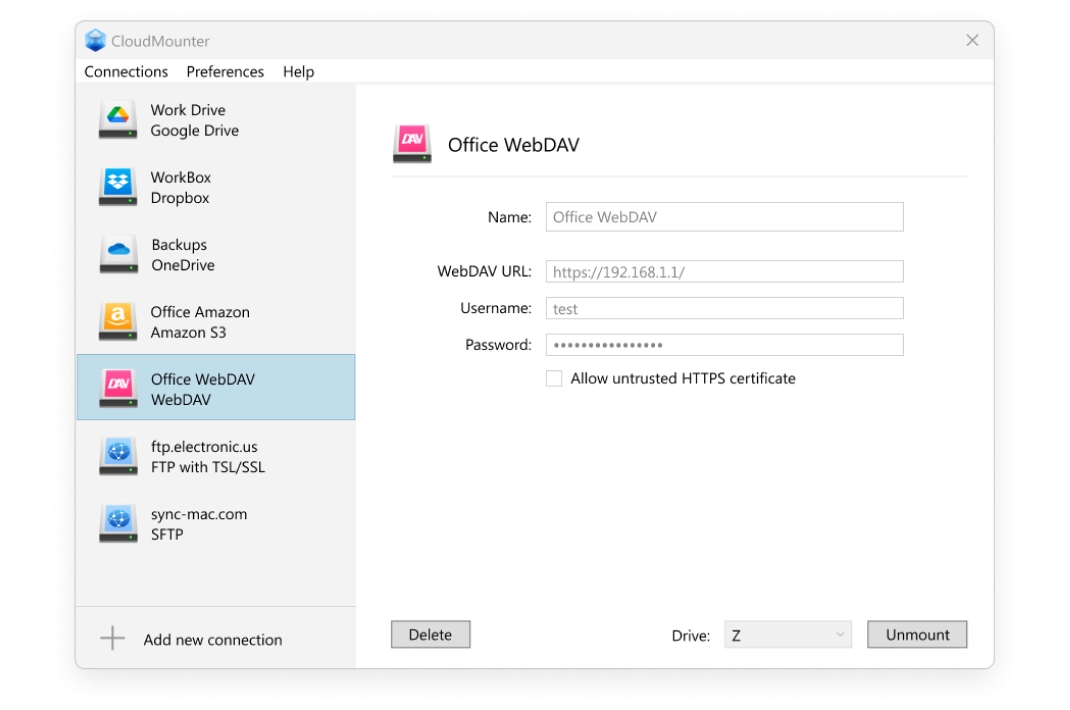Click the WebDAV URL input field
The image size is (1070, 710).
click(725, 272)
